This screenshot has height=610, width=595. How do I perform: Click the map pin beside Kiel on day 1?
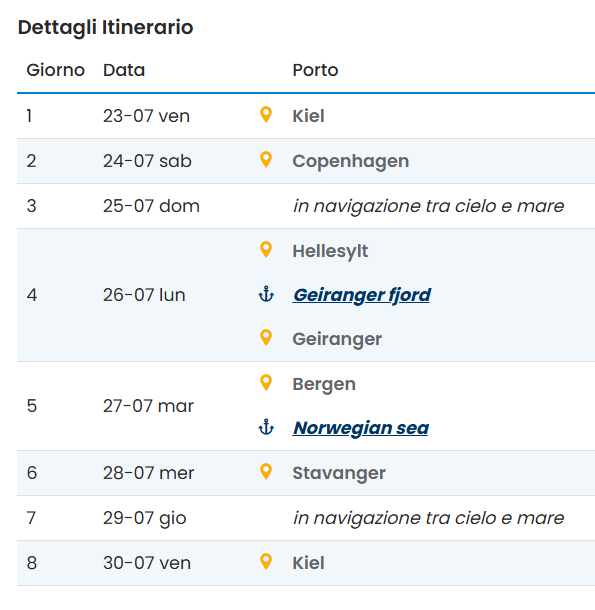pyautogui.click(x=266, y=115)
